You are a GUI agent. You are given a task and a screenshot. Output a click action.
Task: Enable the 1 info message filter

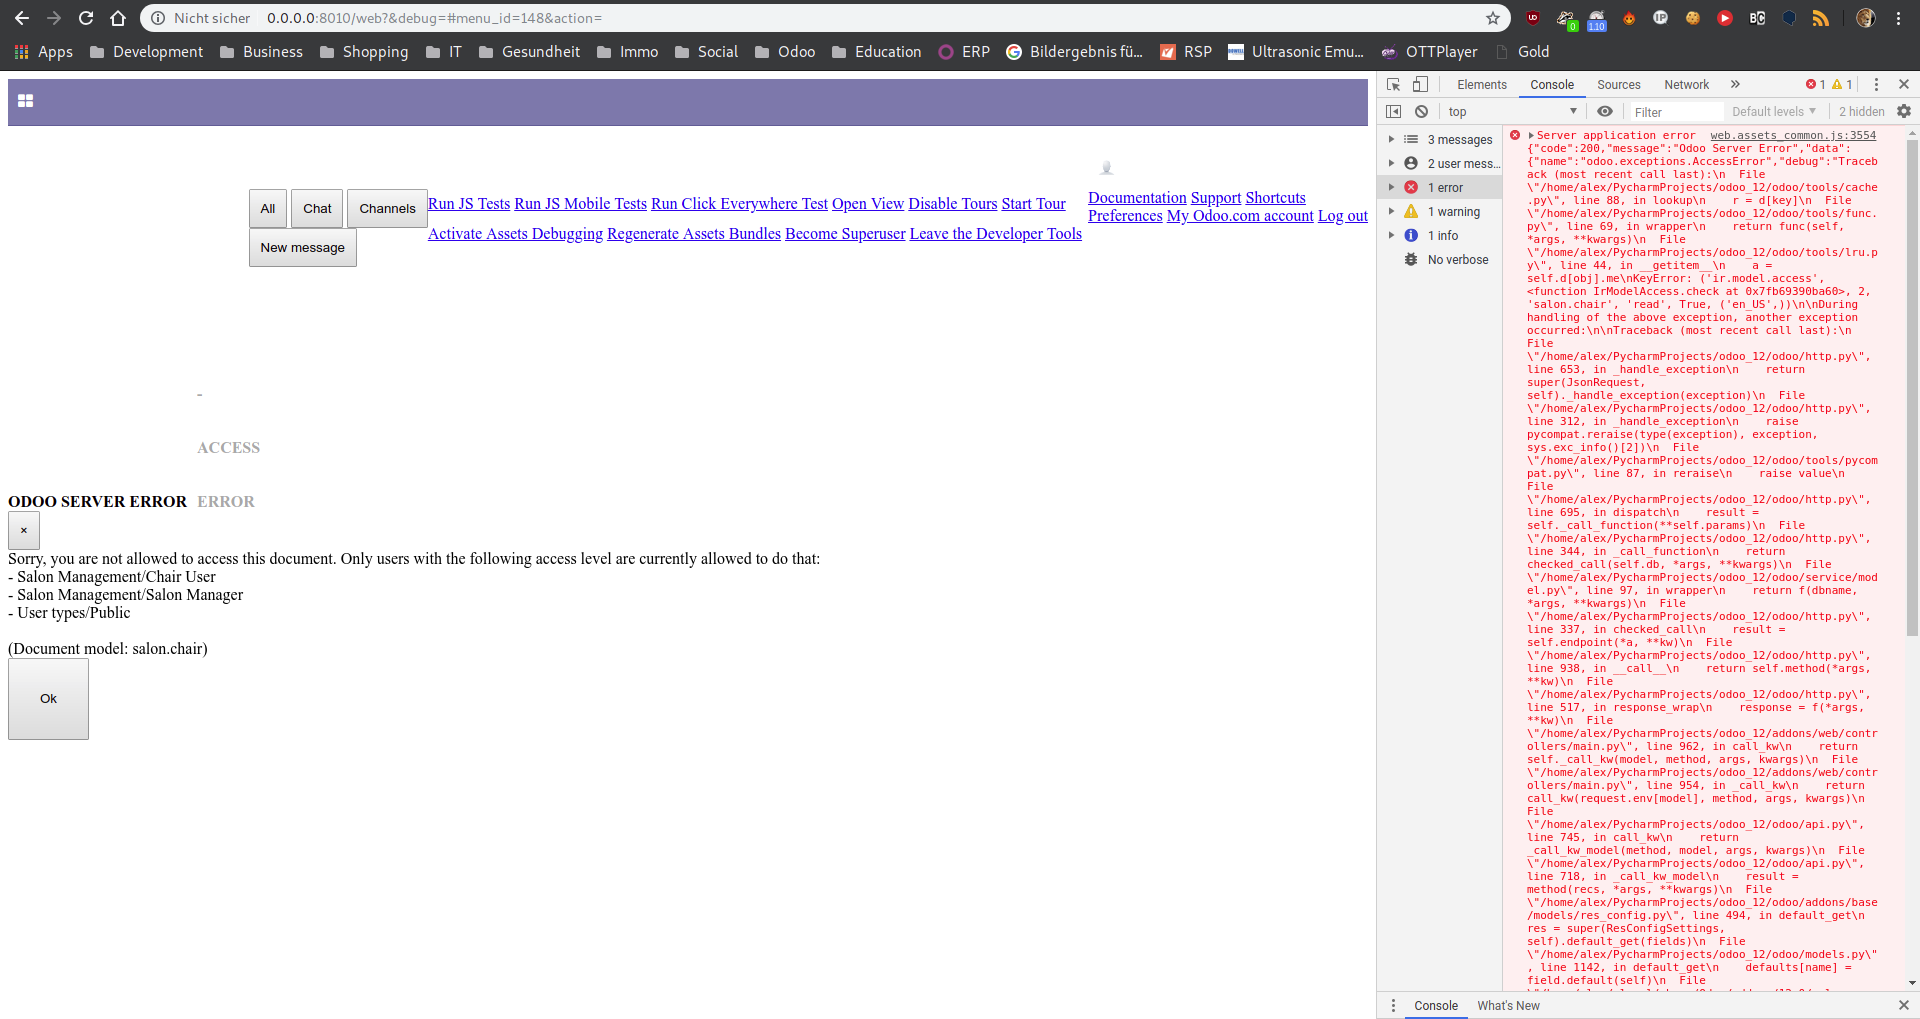tap(1440, 235)
